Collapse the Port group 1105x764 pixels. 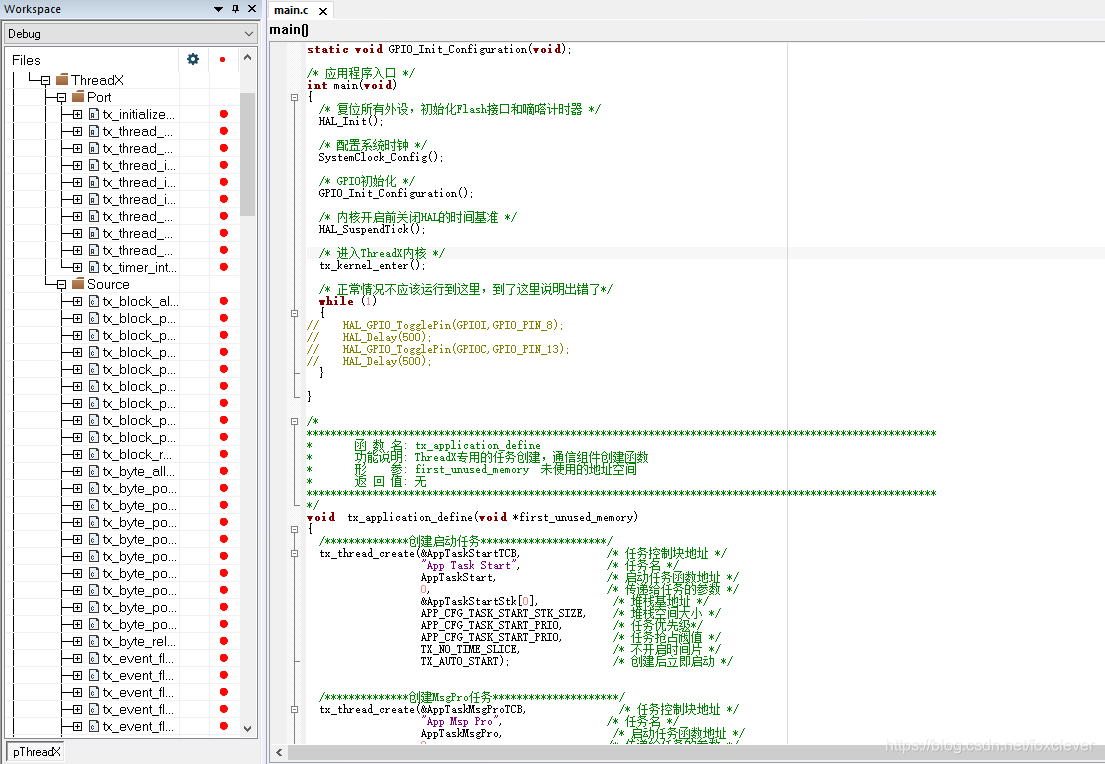coord(61,97)
